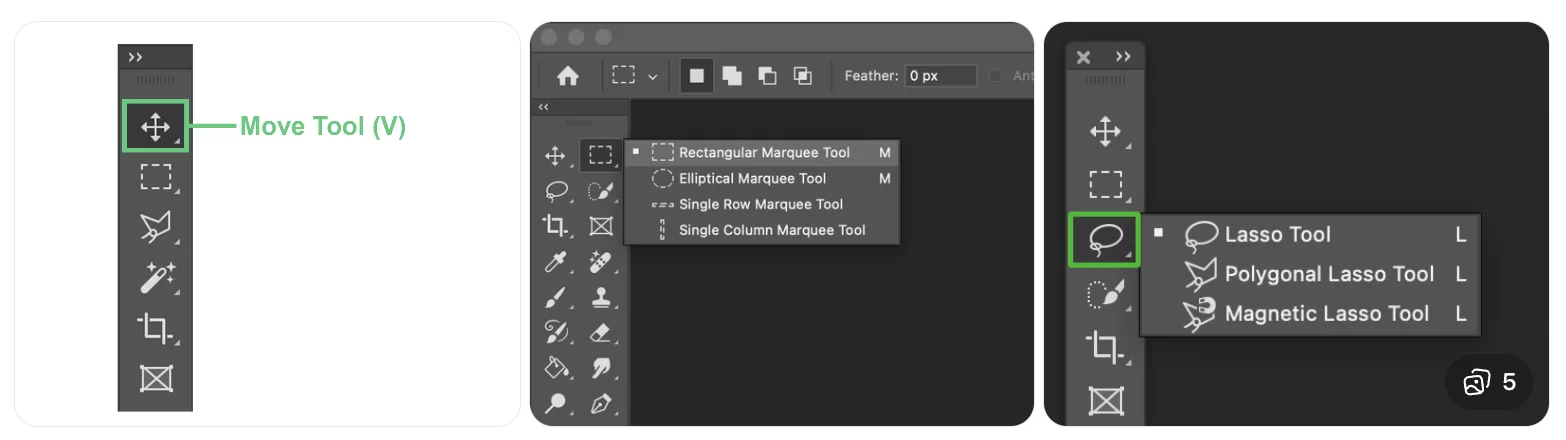Choose Single Column Marquee Tool menu entry
The height and width of the screenshot is (440, 1566).
click(771, 230)
